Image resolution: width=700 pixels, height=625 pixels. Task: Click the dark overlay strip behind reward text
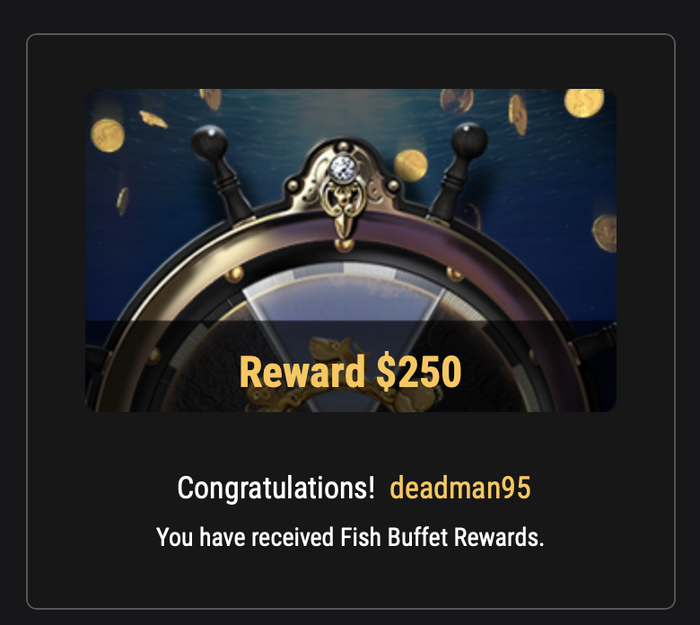click(351, 366)
